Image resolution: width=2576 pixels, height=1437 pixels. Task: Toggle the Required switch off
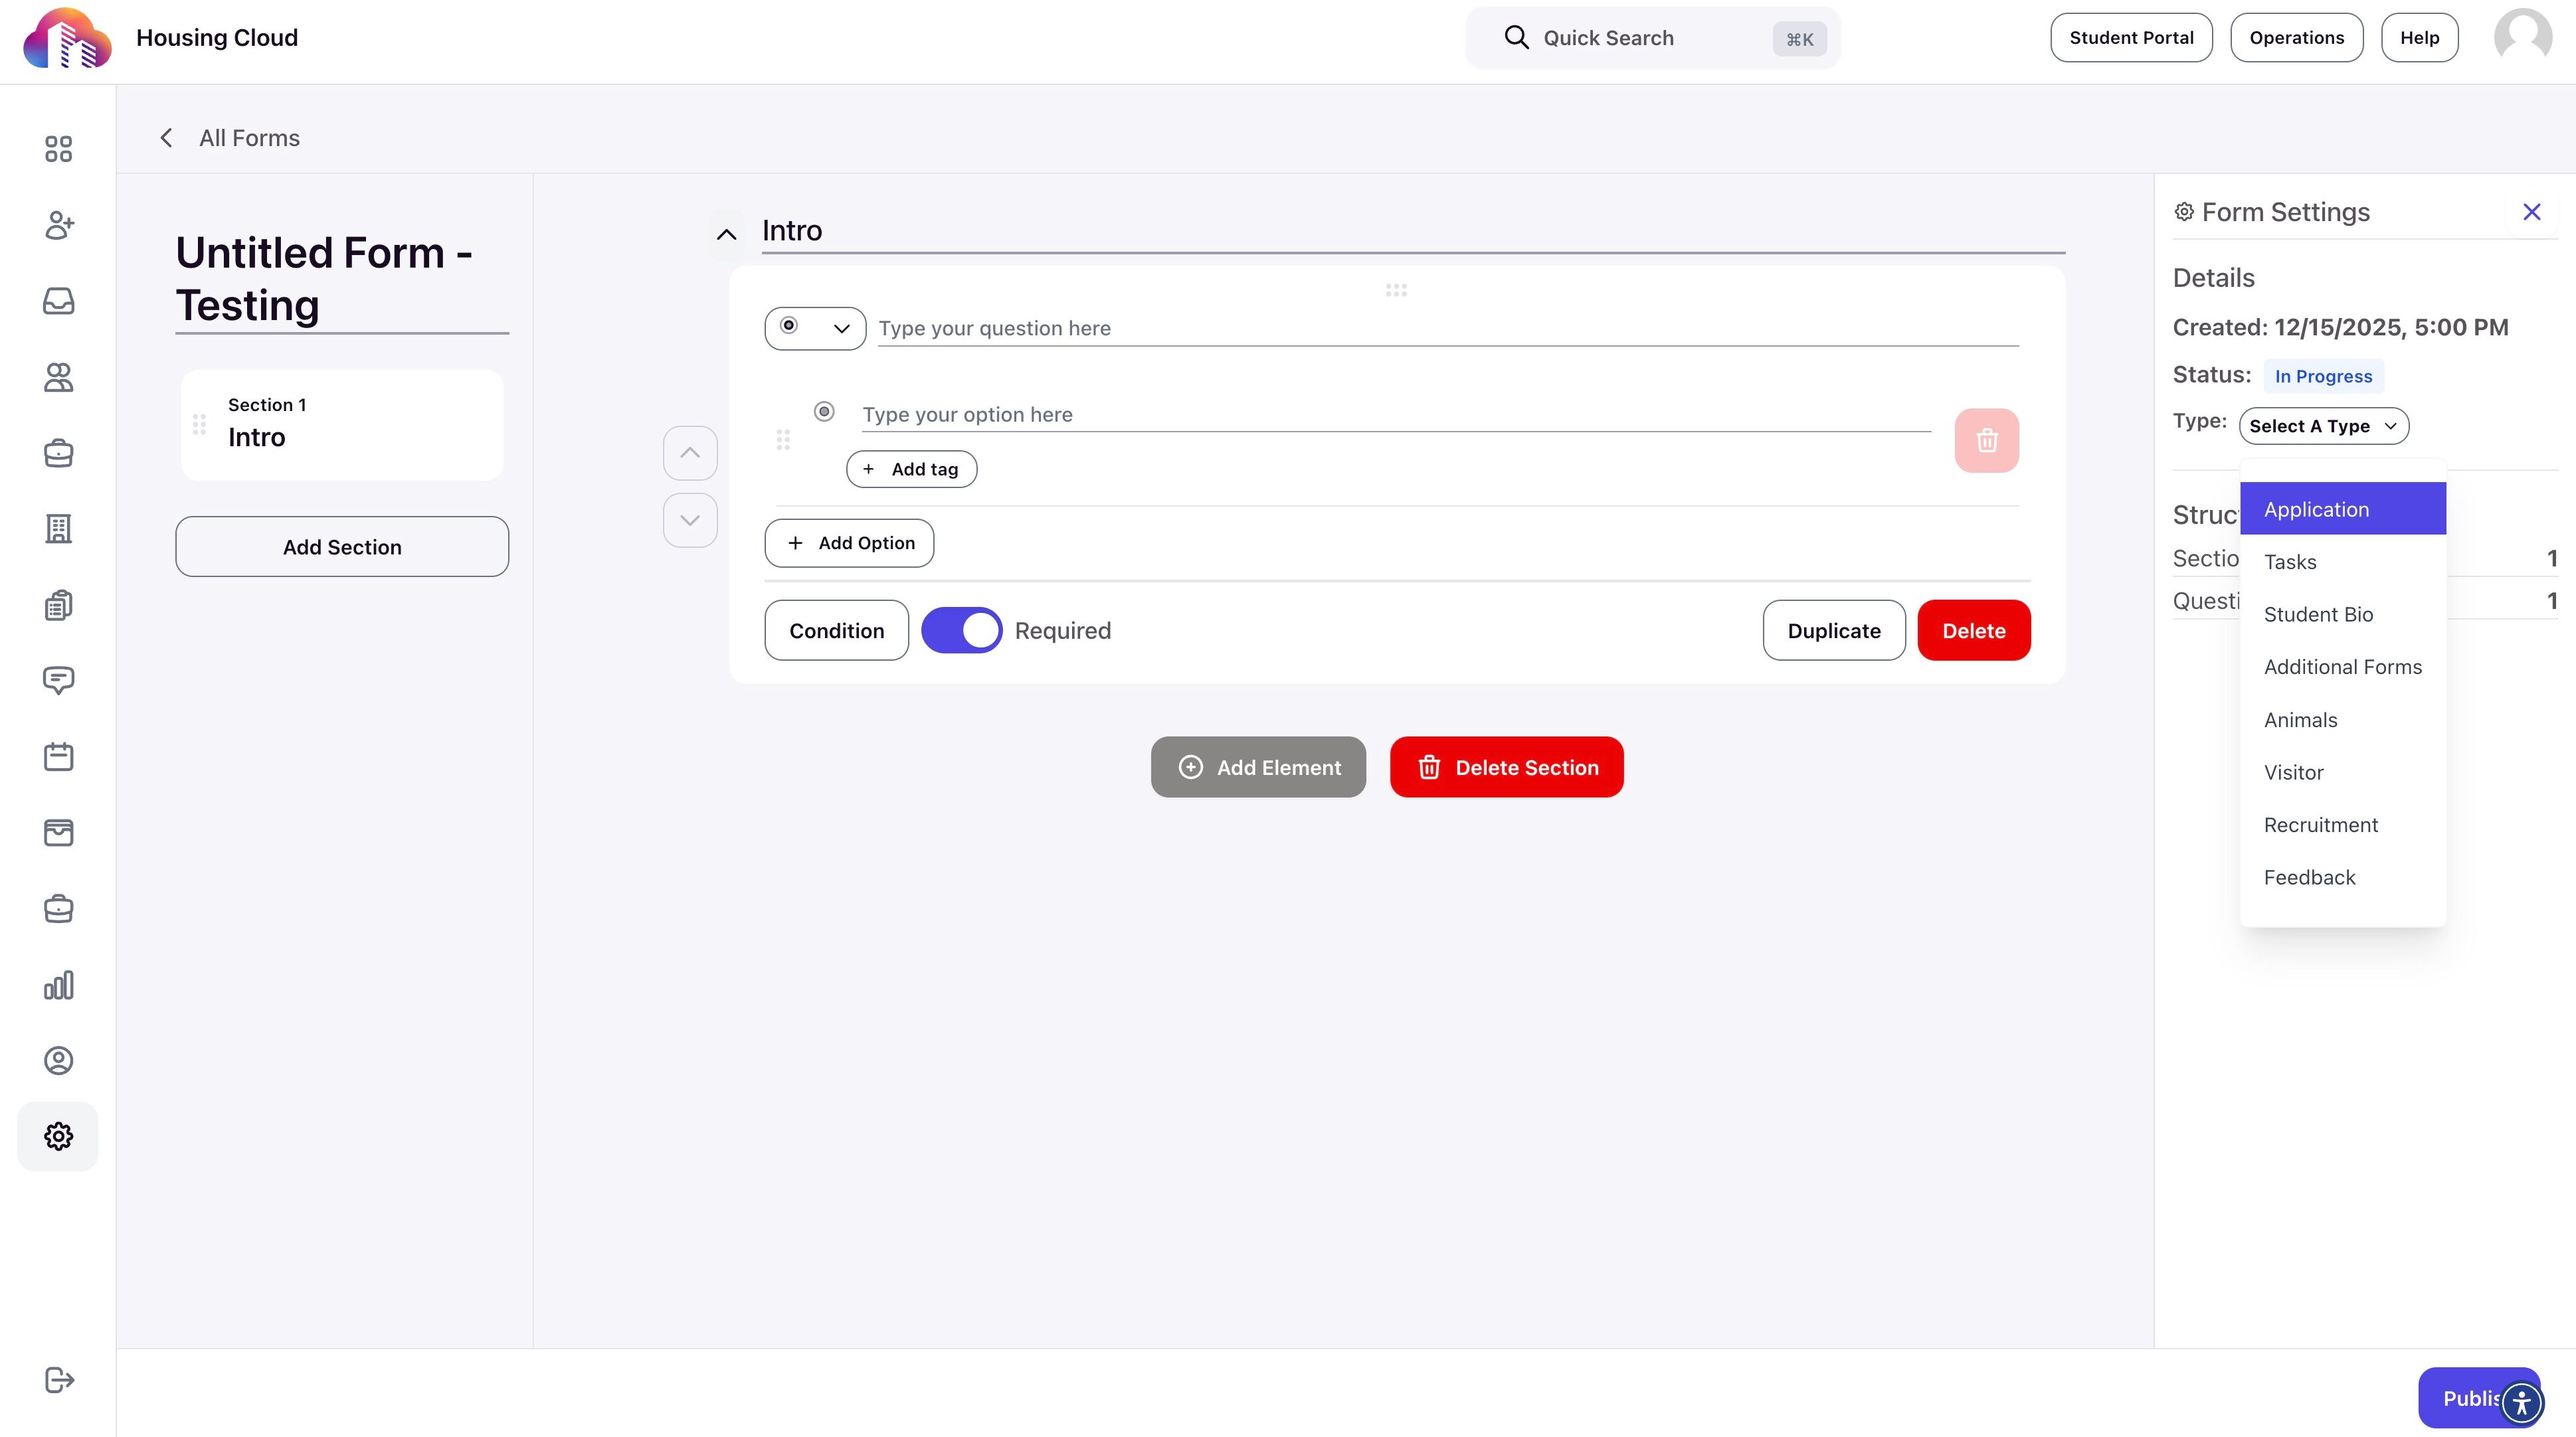[961, 630]
